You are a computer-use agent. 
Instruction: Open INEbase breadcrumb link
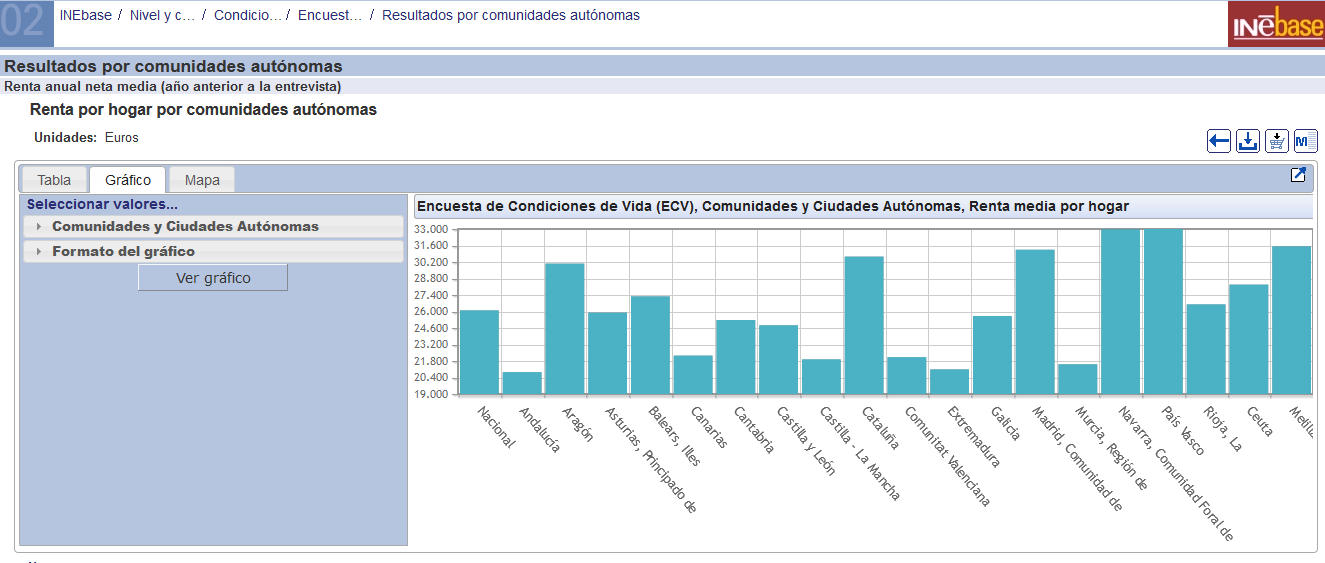coord(85,15)
